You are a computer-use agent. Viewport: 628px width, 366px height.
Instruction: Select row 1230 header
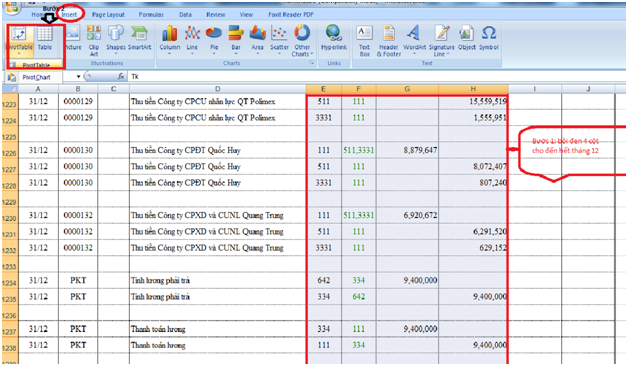(10, 216)
